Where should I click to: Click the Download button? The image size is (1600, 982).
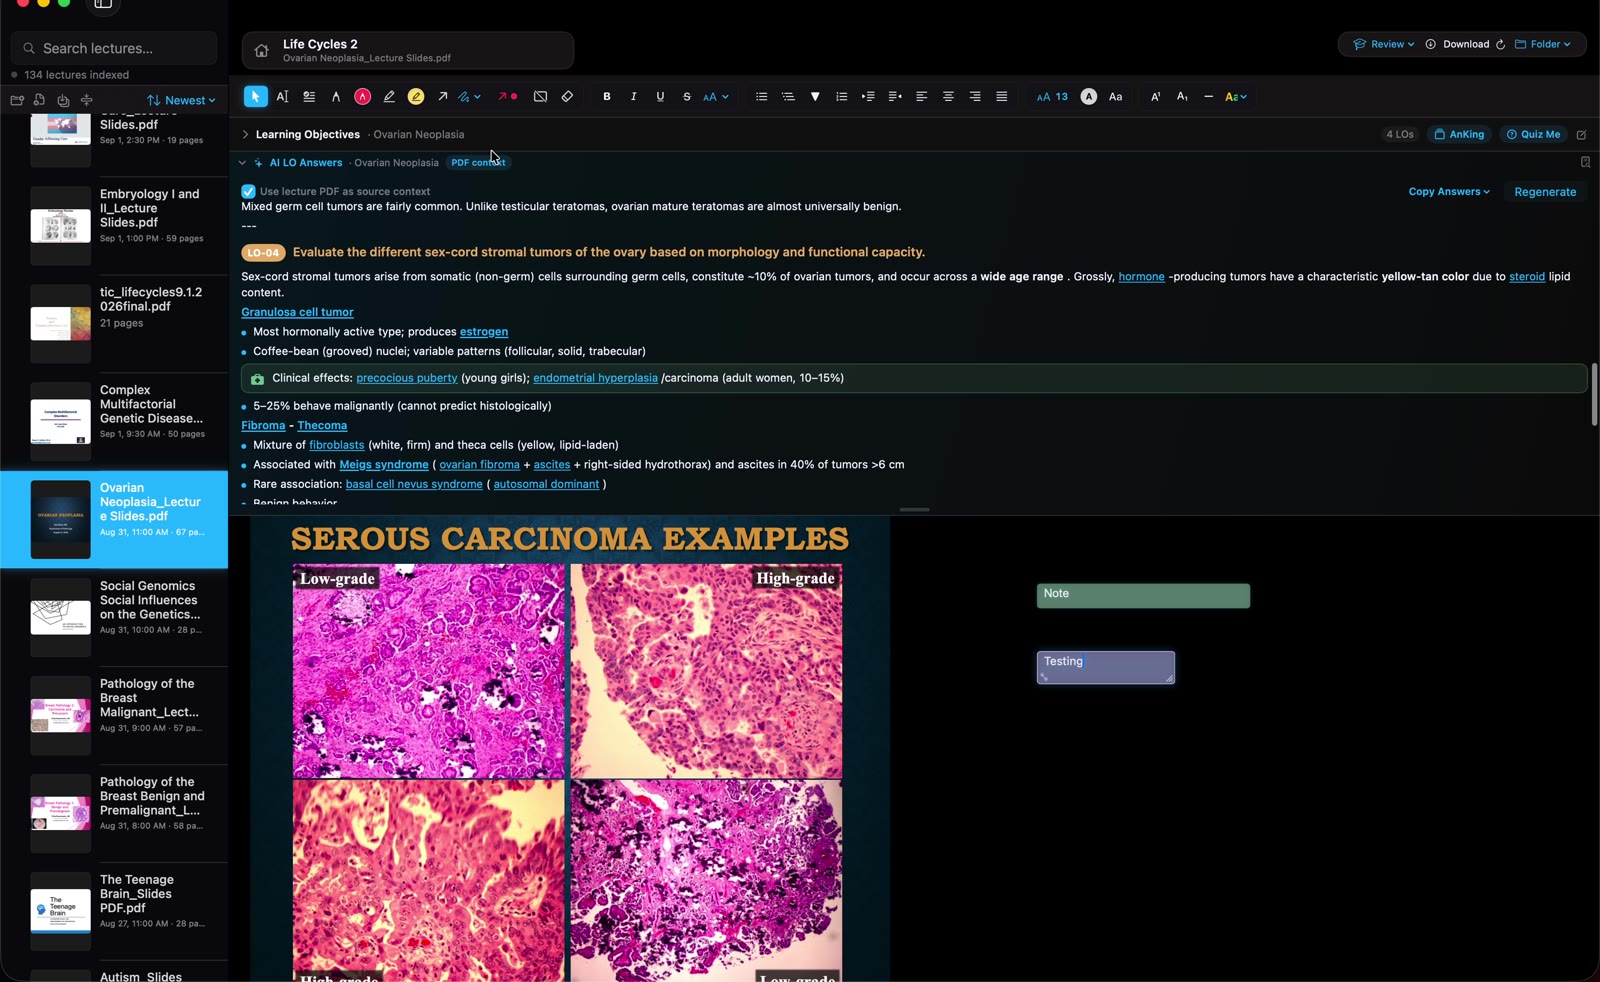pyautogui.click(x=1457, y=45)
